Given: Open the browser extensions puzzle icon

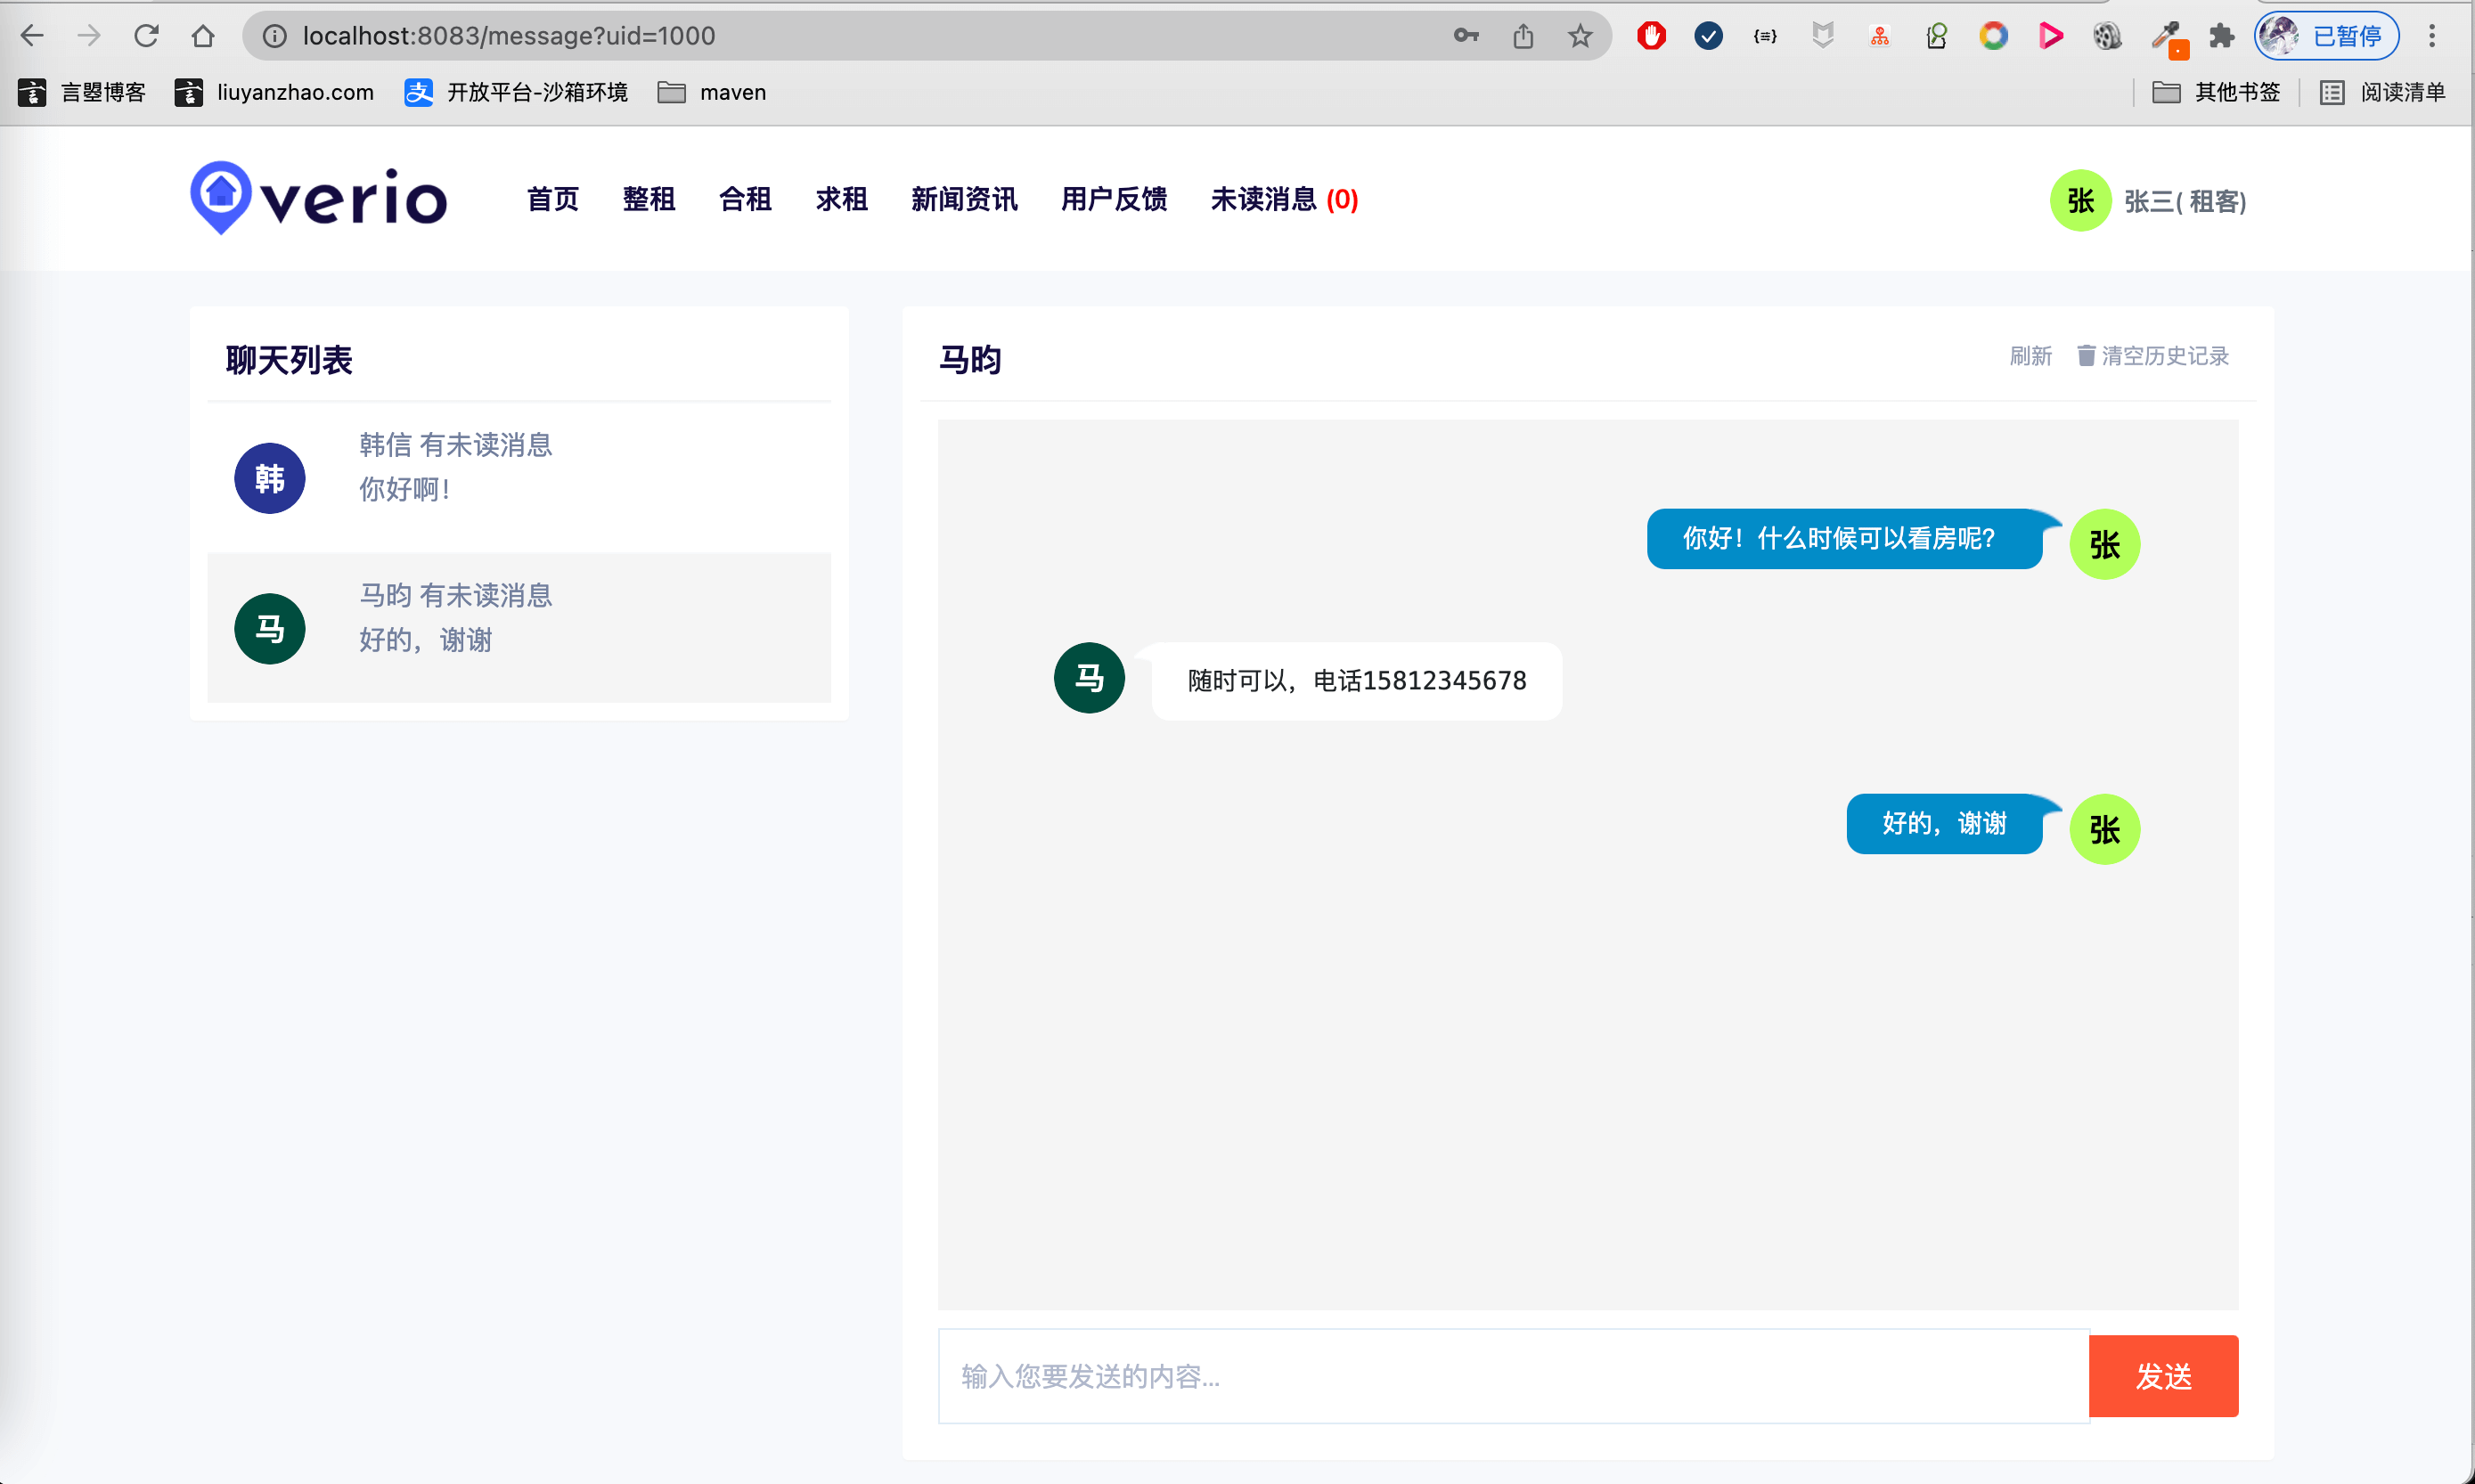Looking at the screenshot, I should (x=2222, y=36).
